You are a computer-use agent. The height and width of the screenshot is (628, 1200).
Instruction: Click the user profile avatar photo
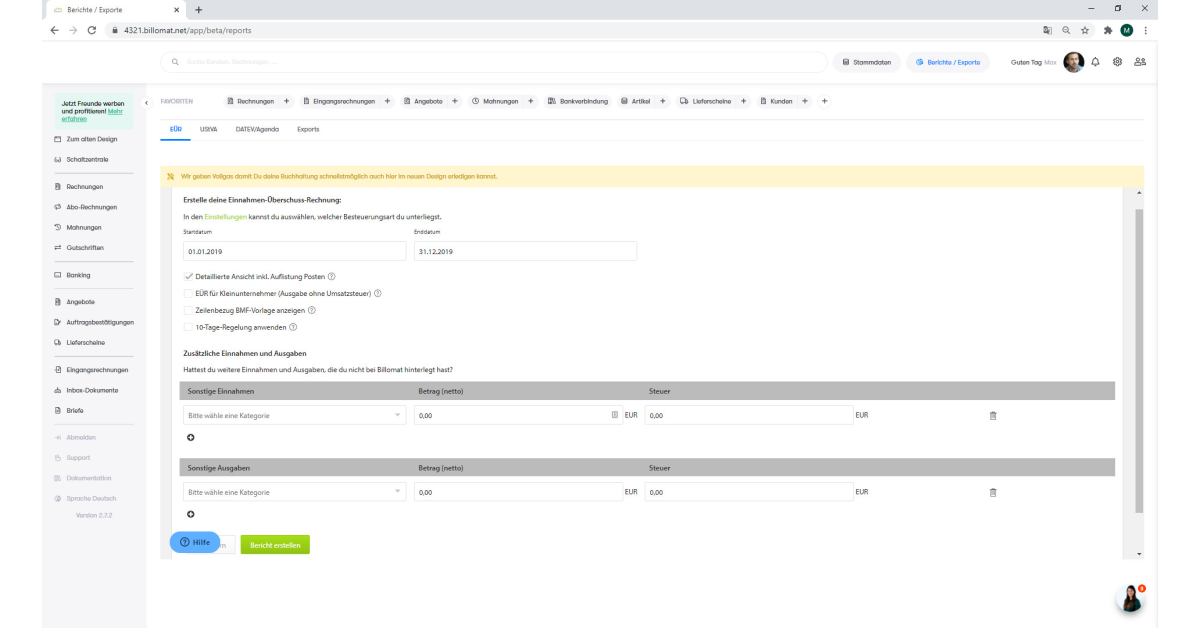tap(1073, 62)
